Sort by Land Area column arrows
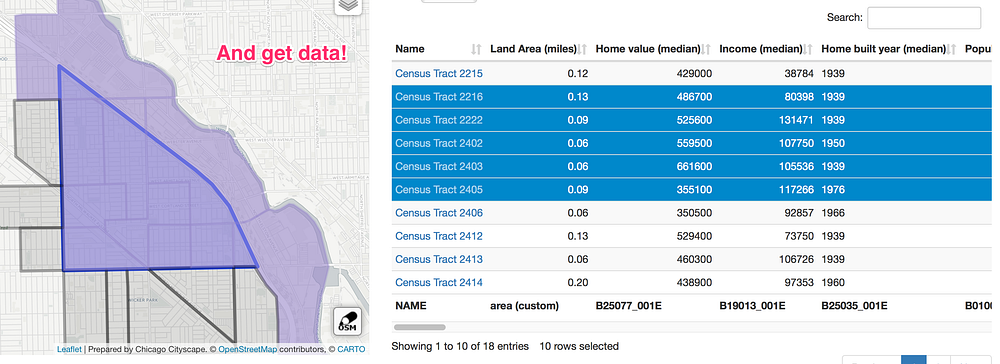 582,49
